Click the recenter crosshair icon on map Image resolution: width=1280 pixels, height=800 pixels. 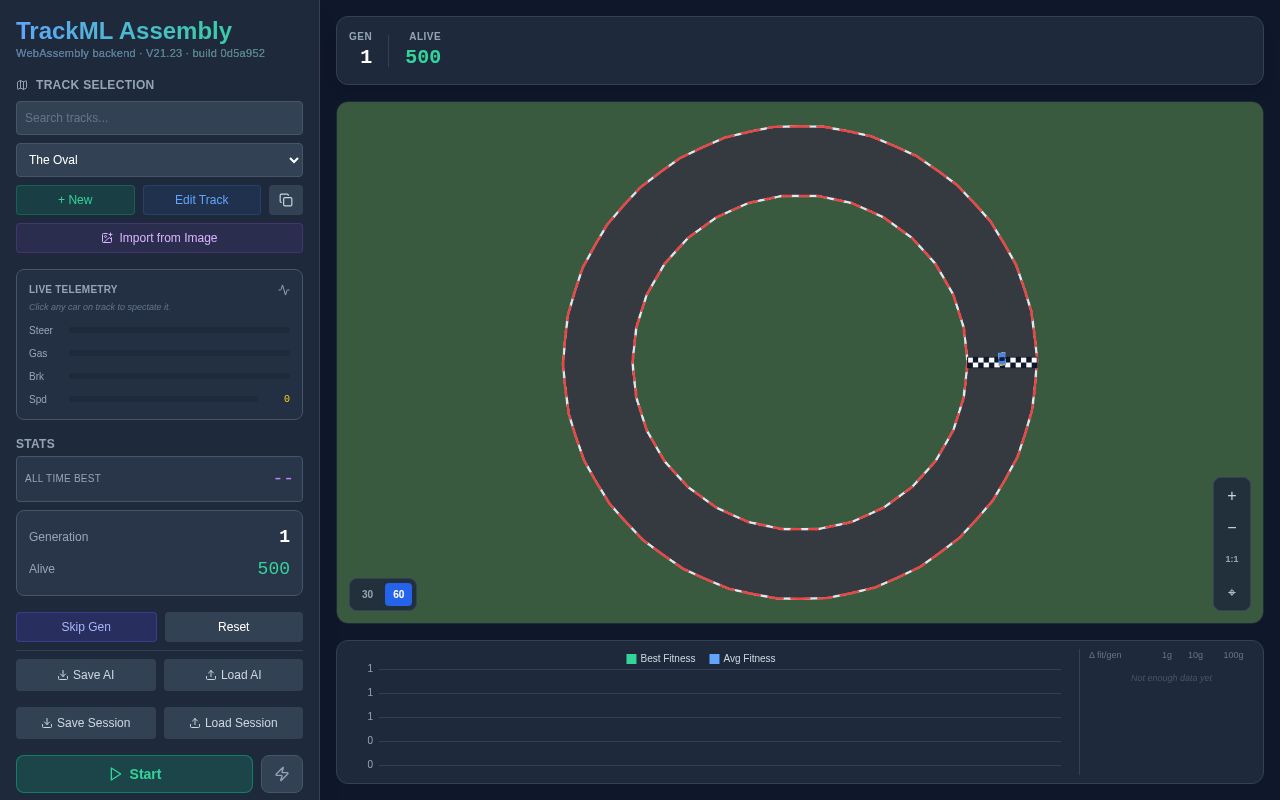tap(1232, 592)
